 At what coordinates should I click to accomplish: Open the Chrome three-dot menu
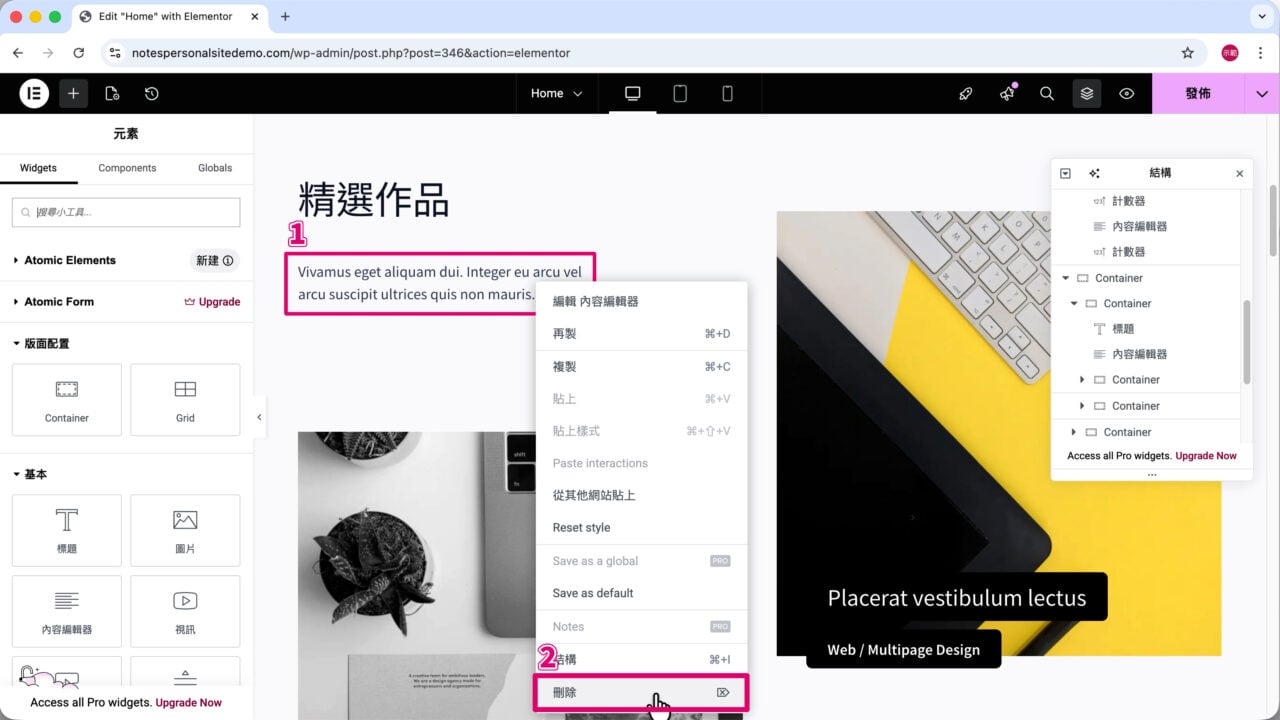tap(1260, 53)
